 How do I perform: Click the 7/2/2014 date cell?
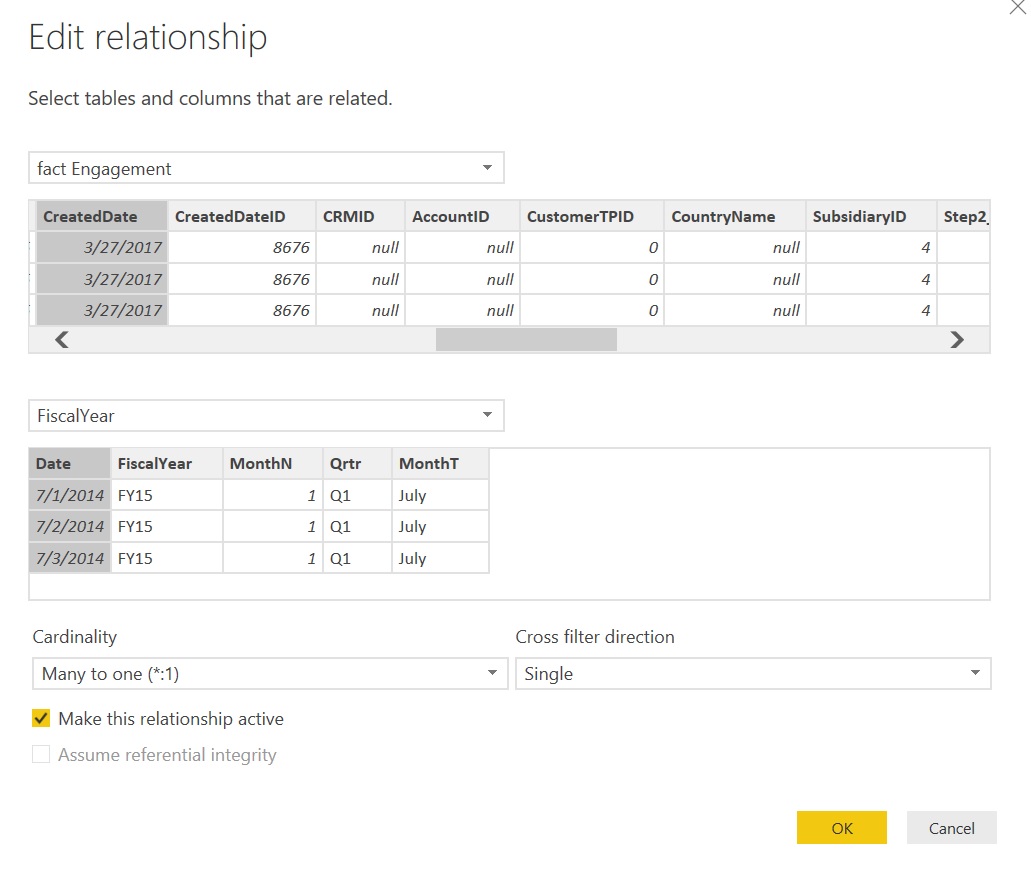coord(70,527)
